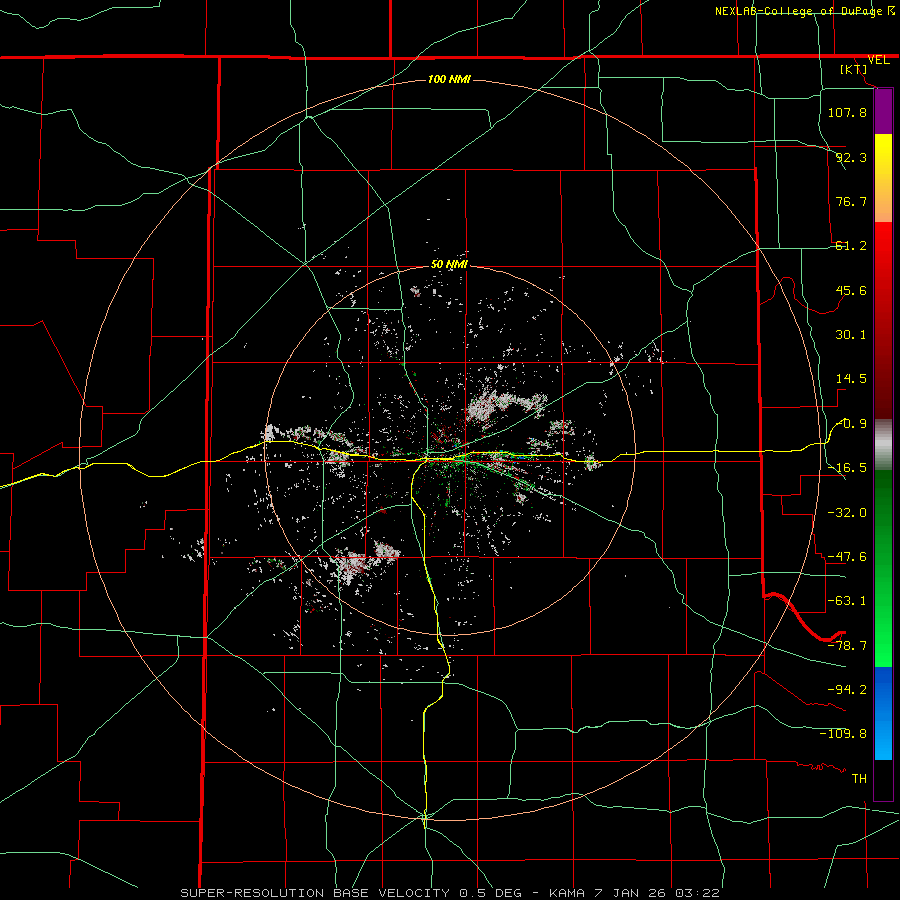The width and height of the screenshot is (900, 900).
Task: Click the 92.3 velocity scale value
Action: pos(851,157)
